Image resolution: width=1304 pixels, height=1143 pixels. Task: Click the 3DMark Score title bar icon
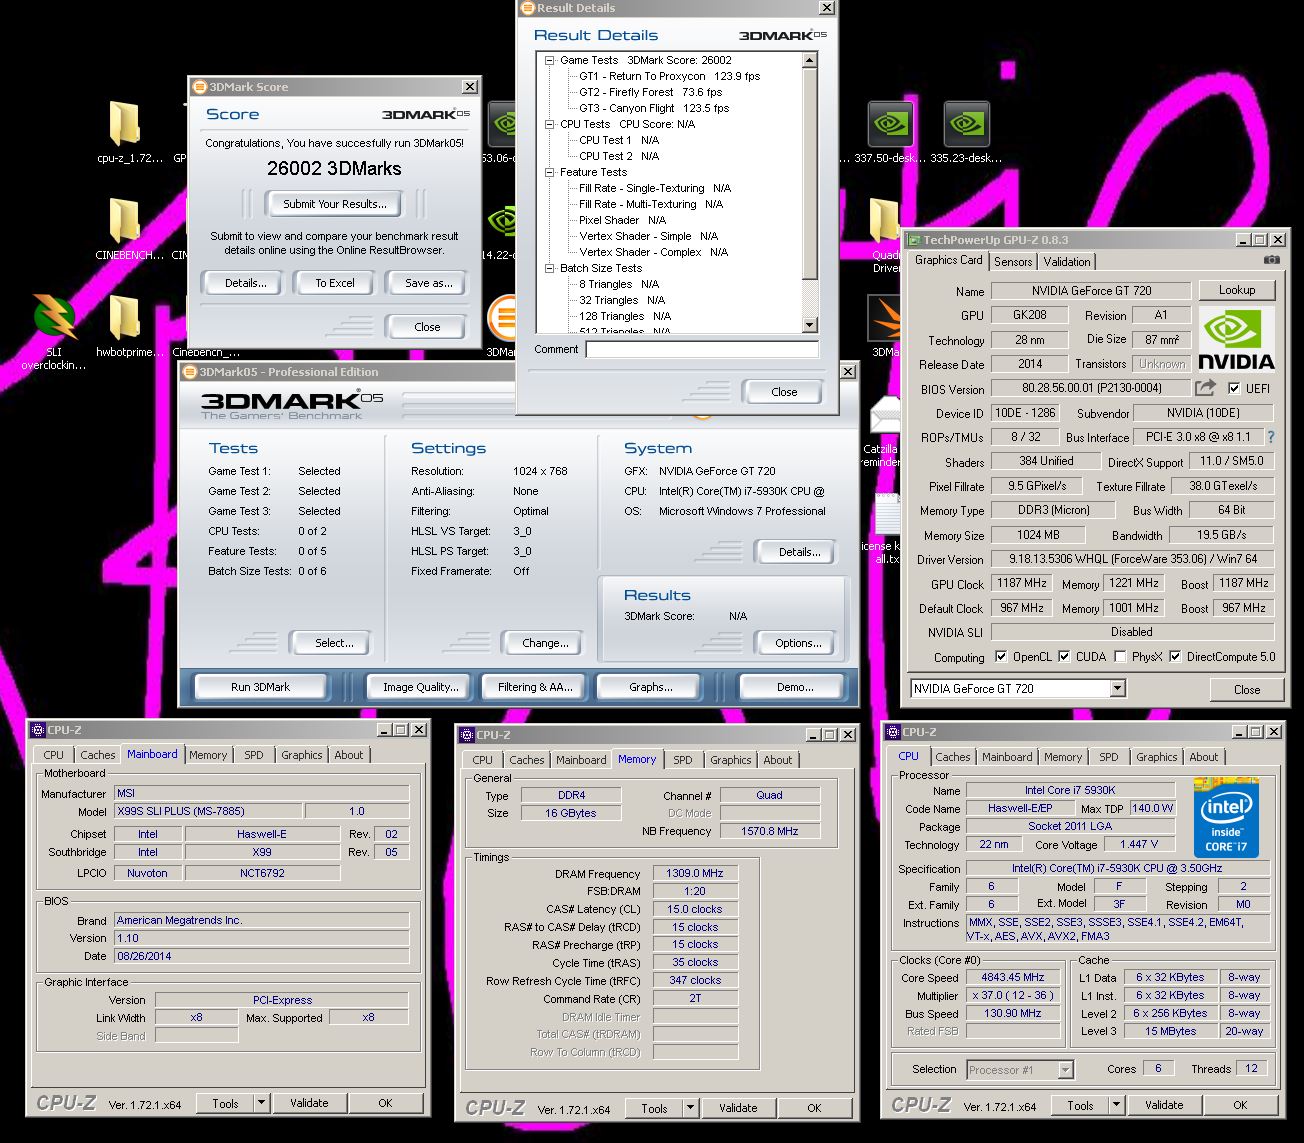[x=200, y=87]
